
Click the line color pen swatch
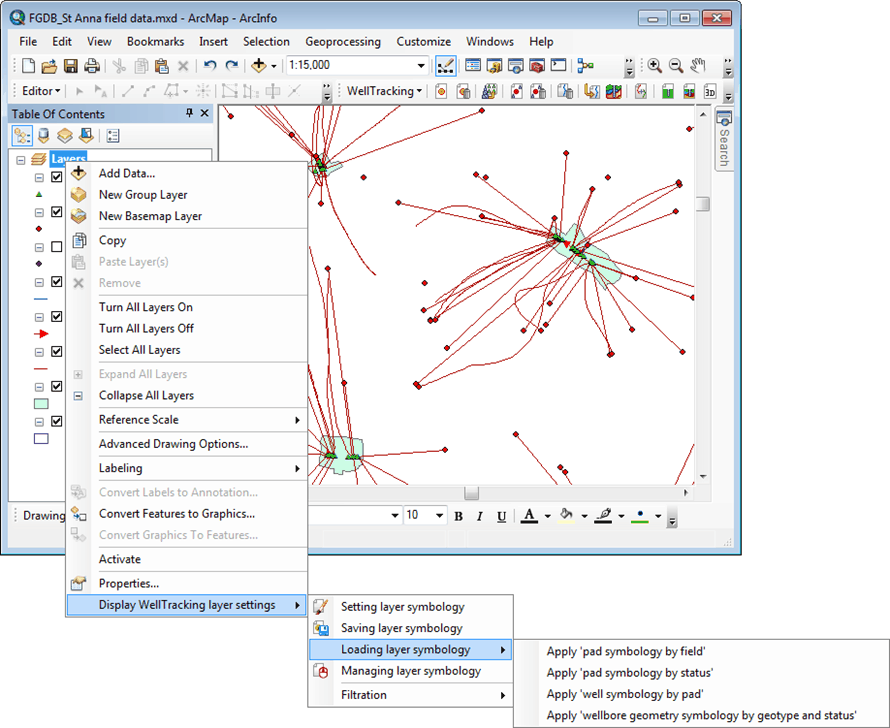(603, 516)
